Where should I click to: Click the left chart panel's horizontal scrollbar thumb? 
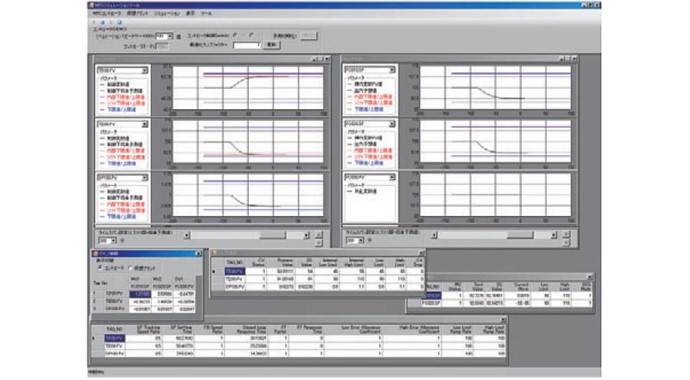[273, 235]
